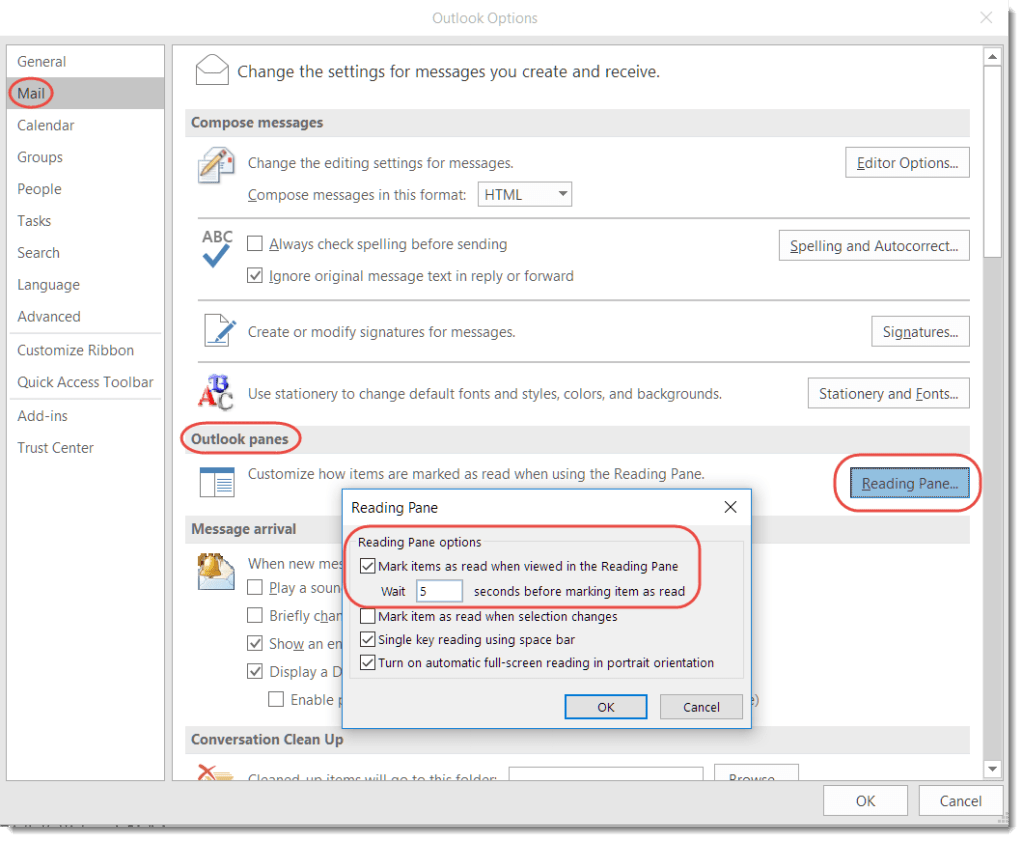Open Spelling and Autocorrect settings

873,245
